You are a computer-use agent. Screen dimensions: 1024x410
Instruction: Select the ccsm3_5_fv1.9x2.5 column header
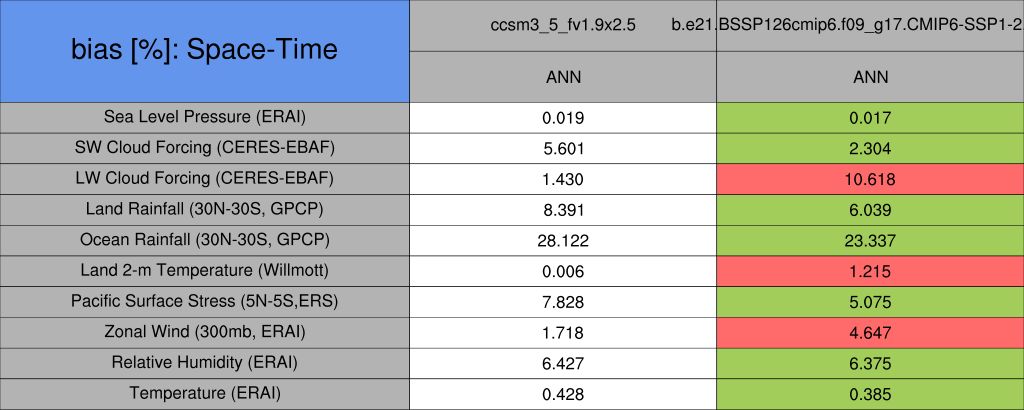563,25
